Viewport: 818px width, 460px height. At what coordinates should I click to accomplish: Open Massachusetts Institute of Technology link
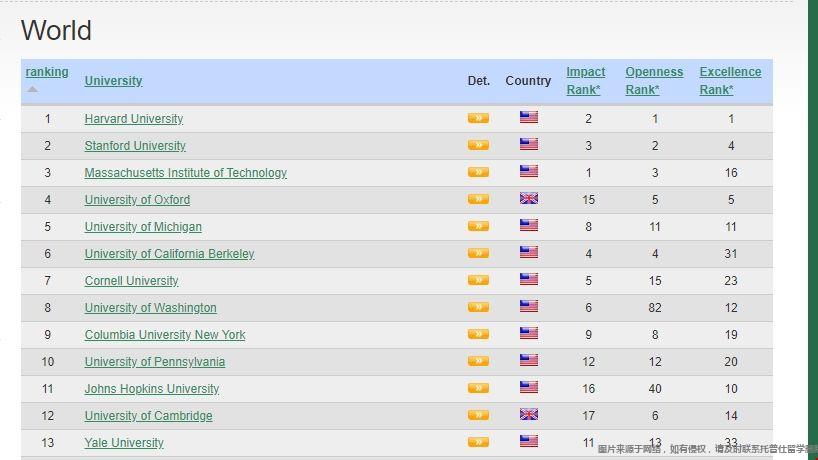coord(186,173)
